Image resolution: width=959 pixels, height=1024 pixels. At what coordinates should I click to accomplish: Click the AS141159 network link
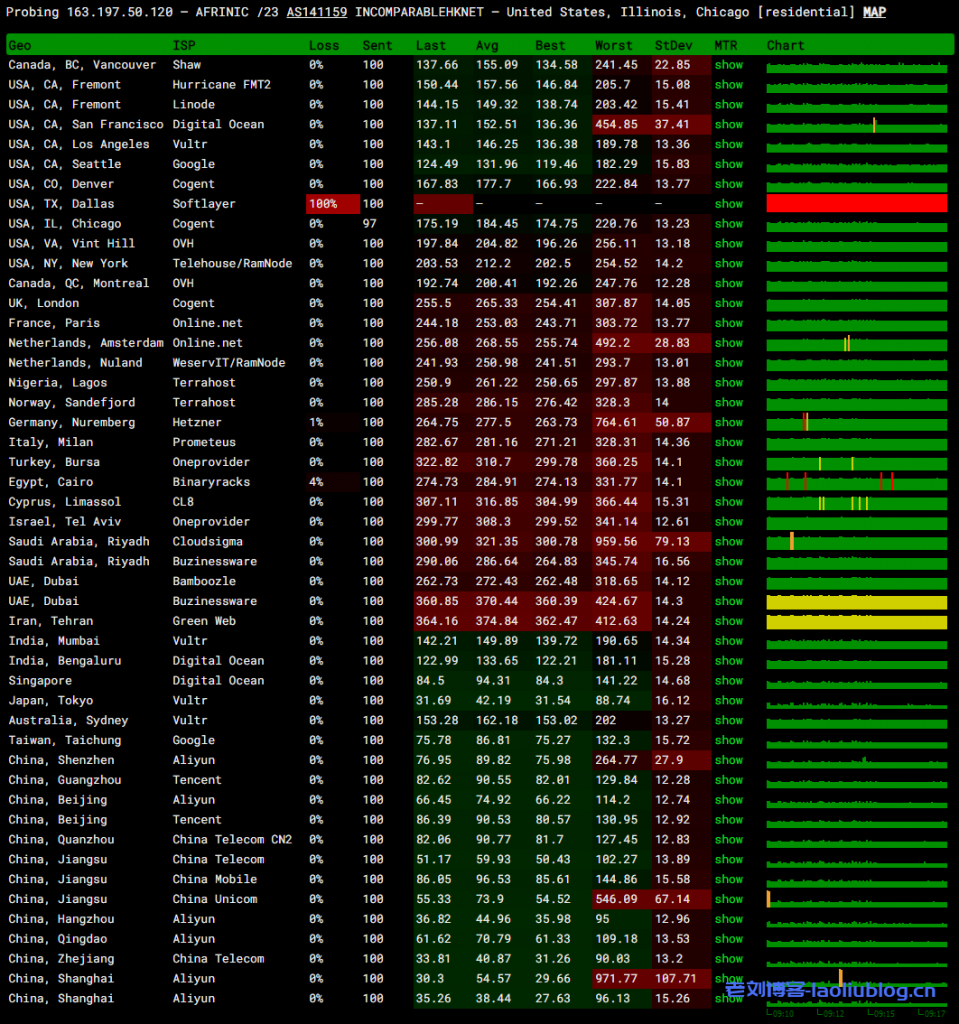(316, 12)
